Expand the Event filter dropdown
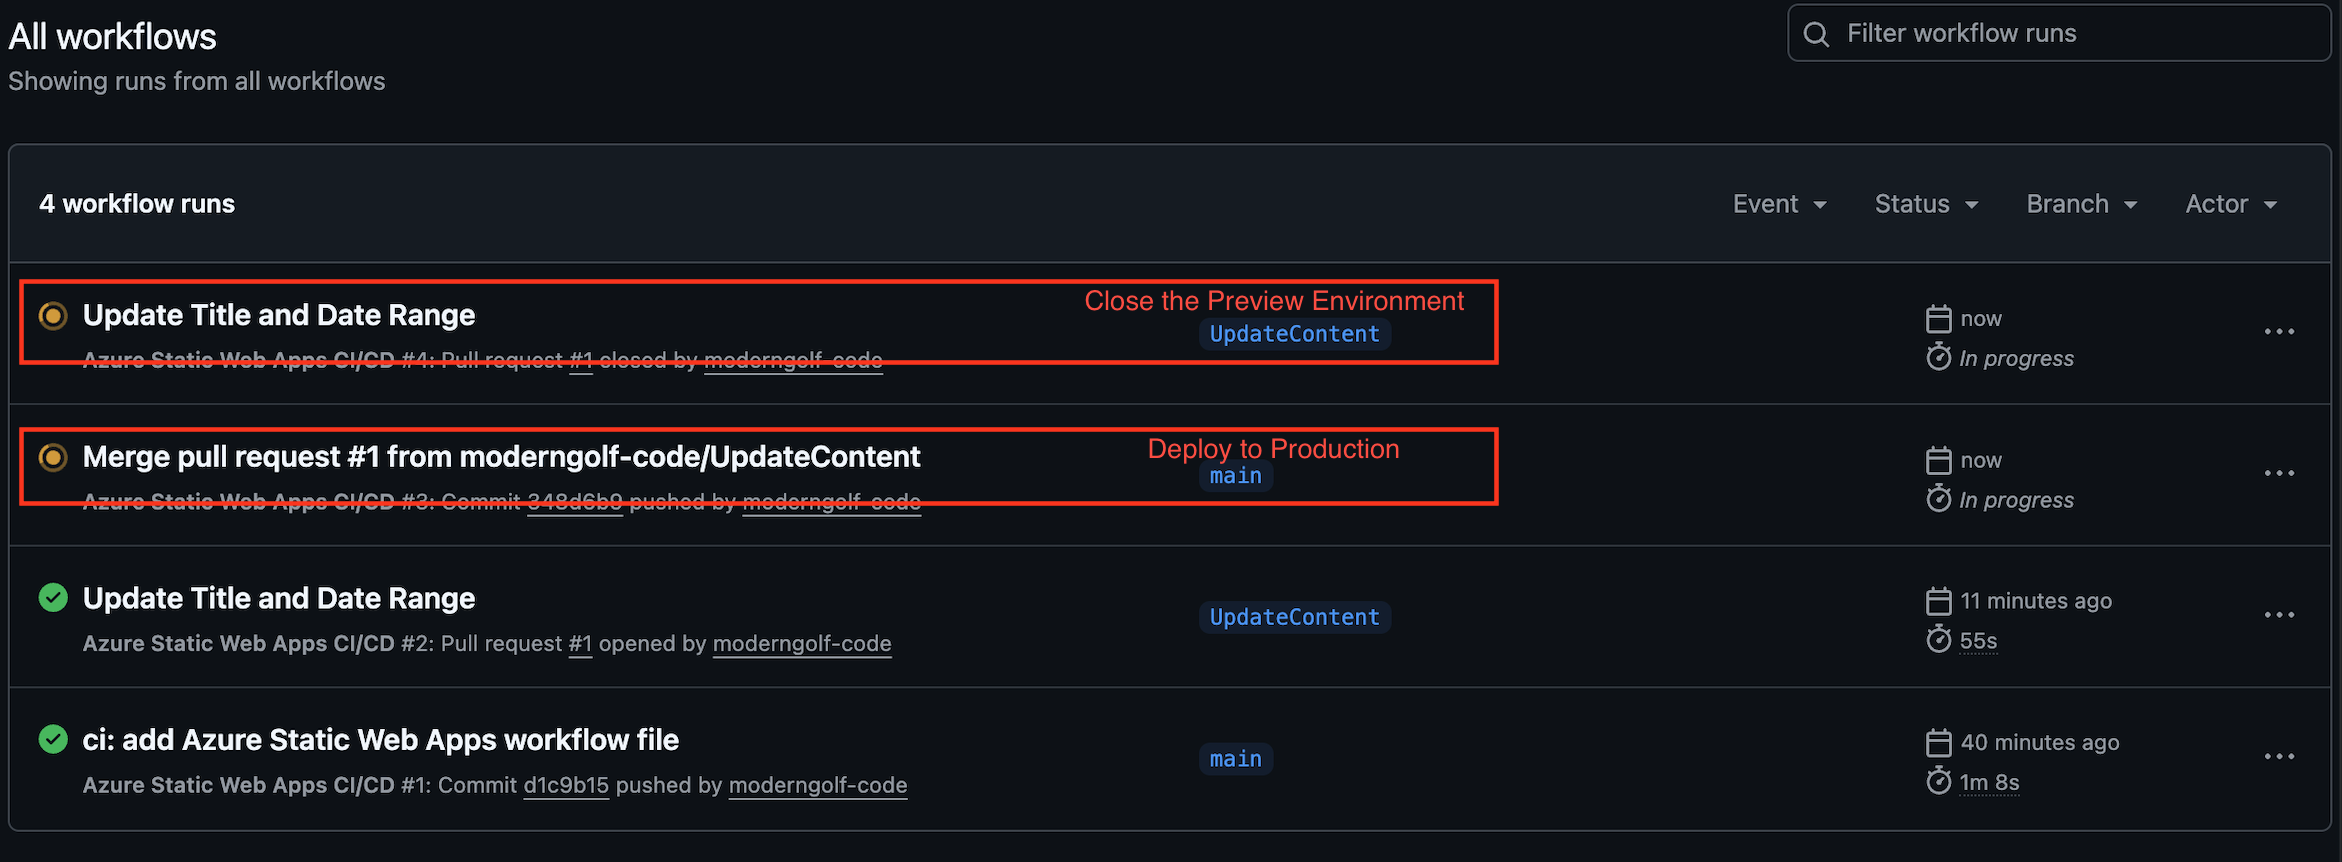 1779,204
